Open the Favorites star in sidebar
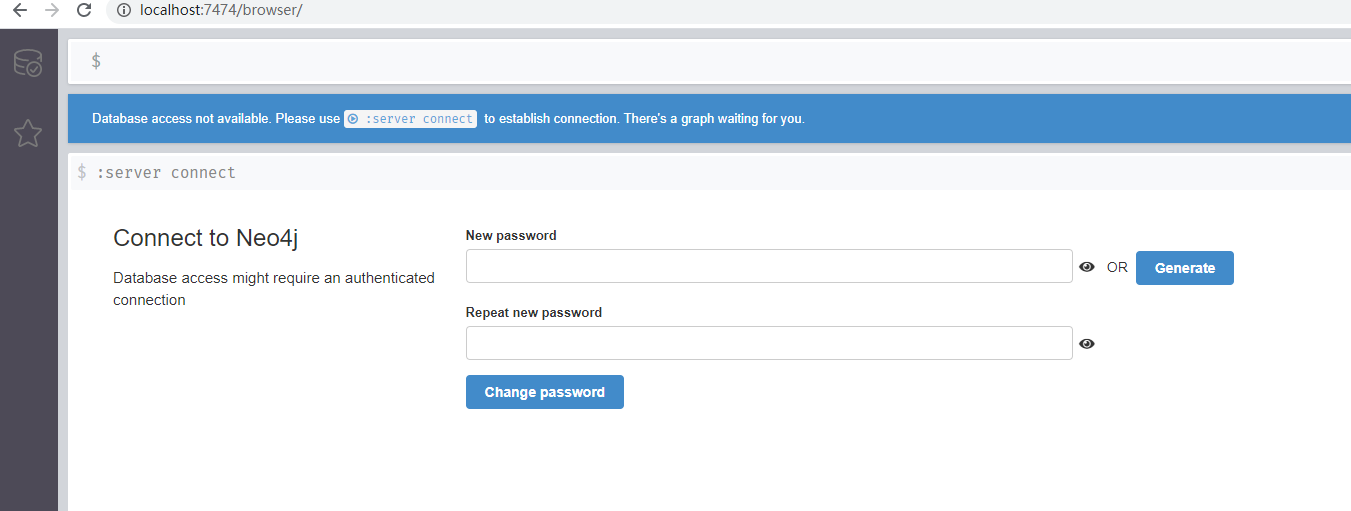The height and width of the screenshot is (511, 1351). (x=28, y=133)
